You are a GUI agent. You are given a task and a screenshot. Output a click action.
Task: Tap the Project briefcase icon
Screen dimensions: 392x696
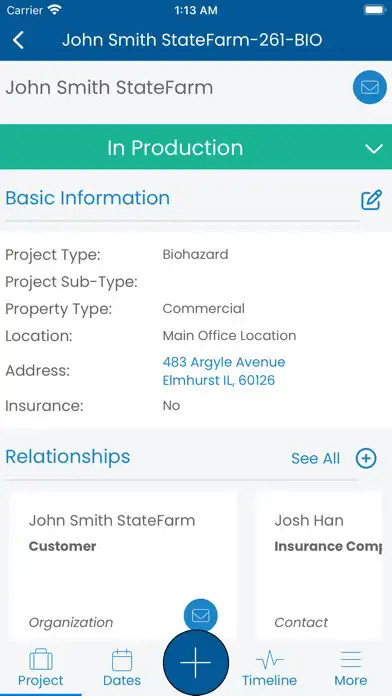(41, 660)
